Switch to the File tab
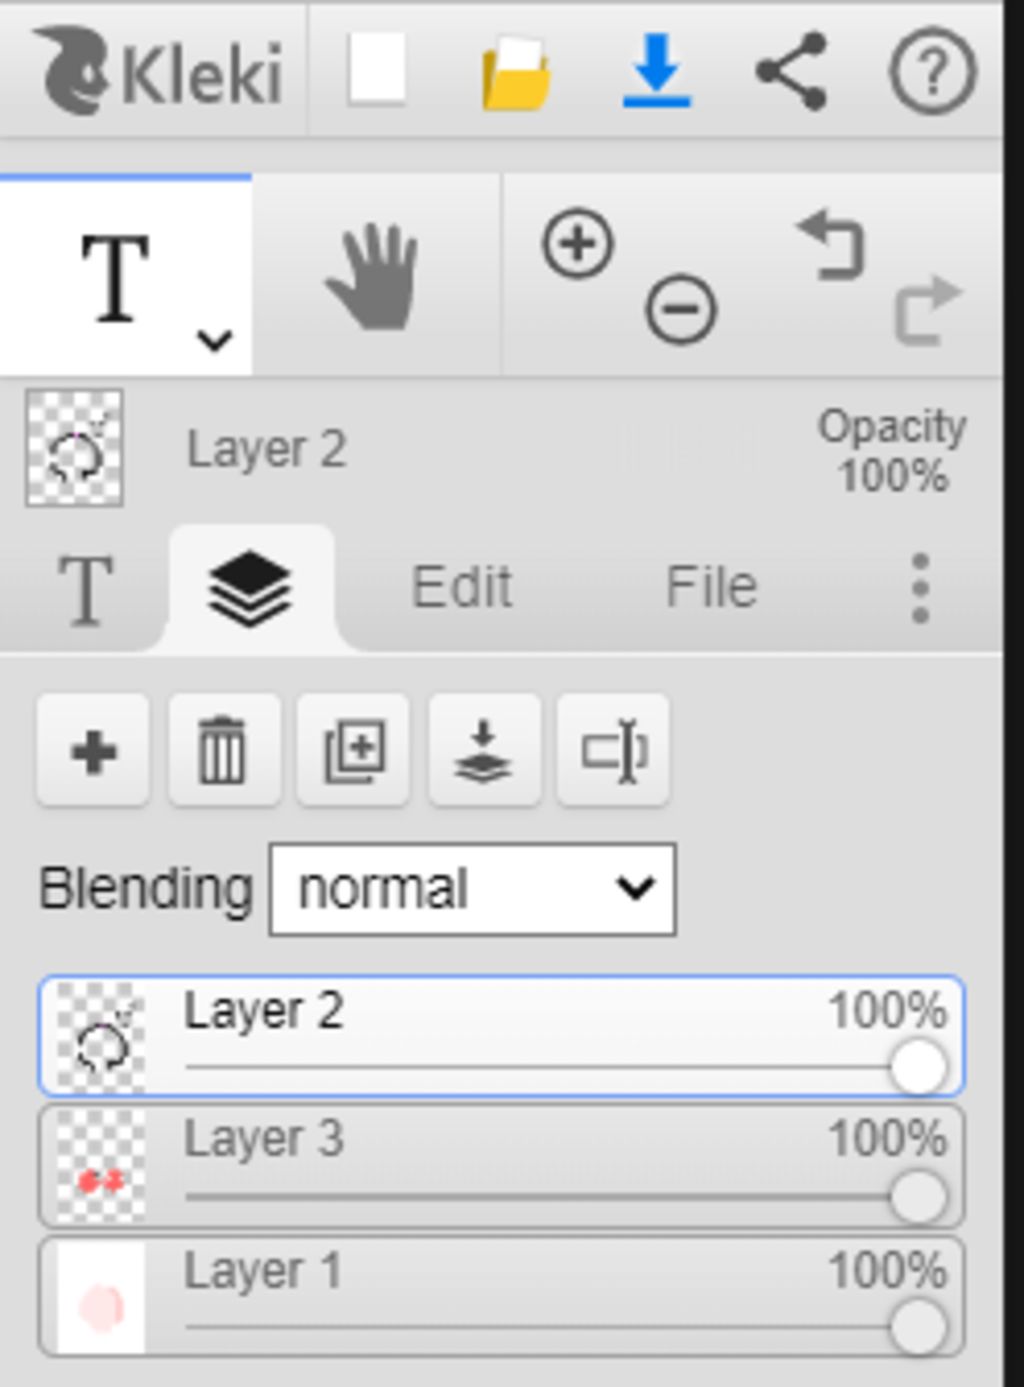Screen dimensions: 1024x1387 [711, 587]
